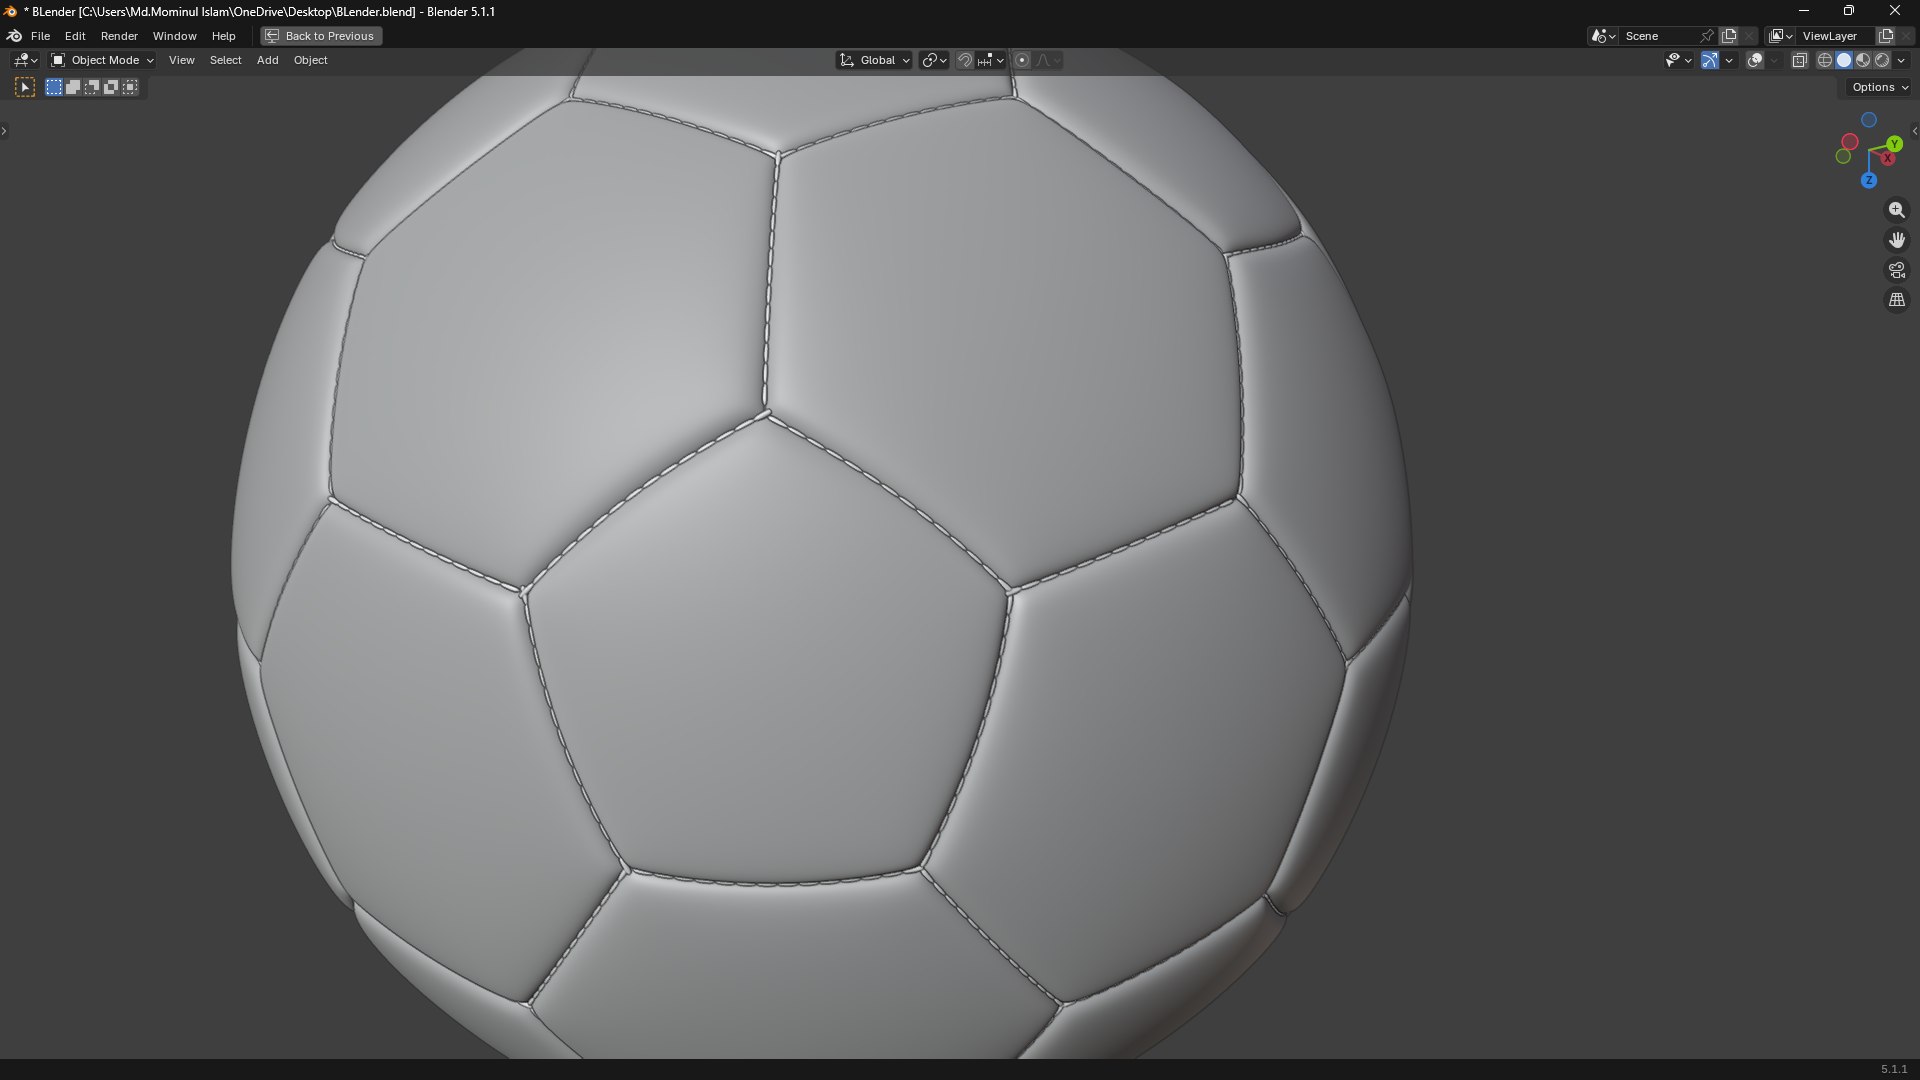Pin the scene to workspace
The image size is (1920, 1080).
[1707, 36]
